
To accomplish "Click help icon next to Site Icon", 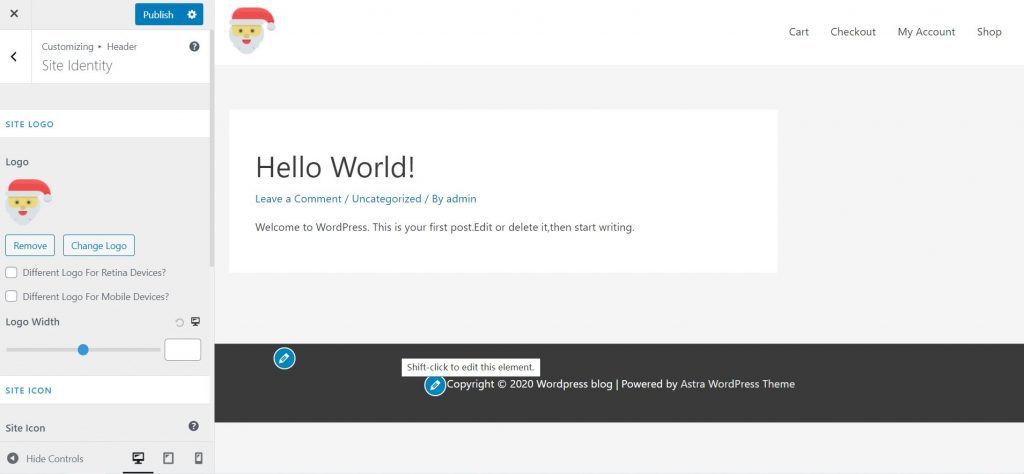I will [x=194, y=426].
